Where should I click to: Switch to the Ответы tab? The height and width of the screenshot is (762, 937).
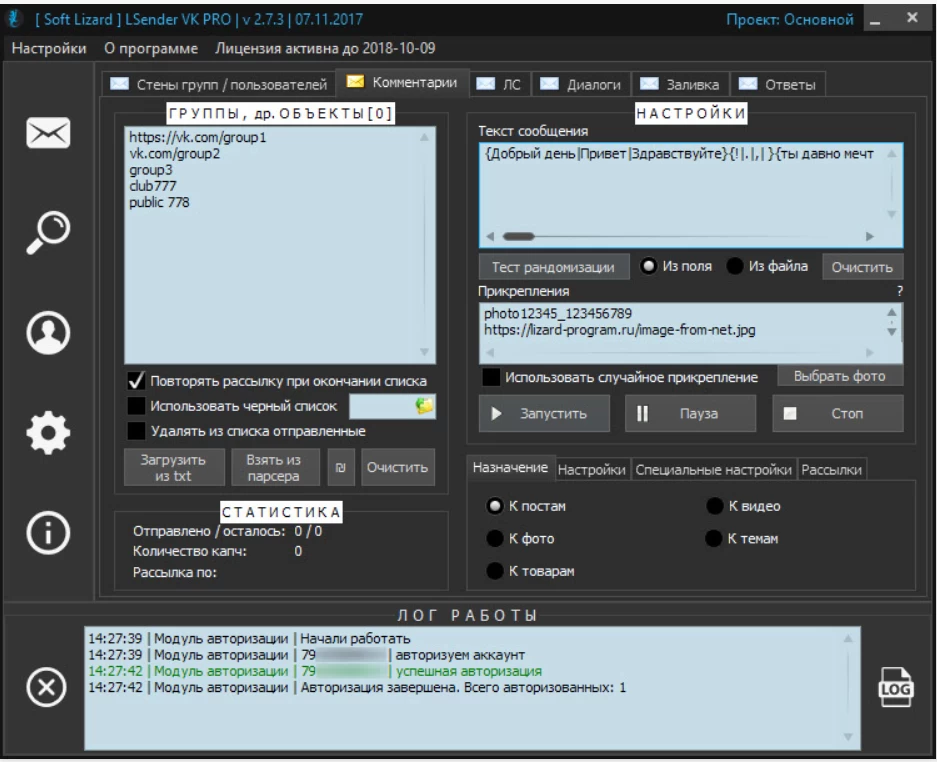(x=777, y=84)
